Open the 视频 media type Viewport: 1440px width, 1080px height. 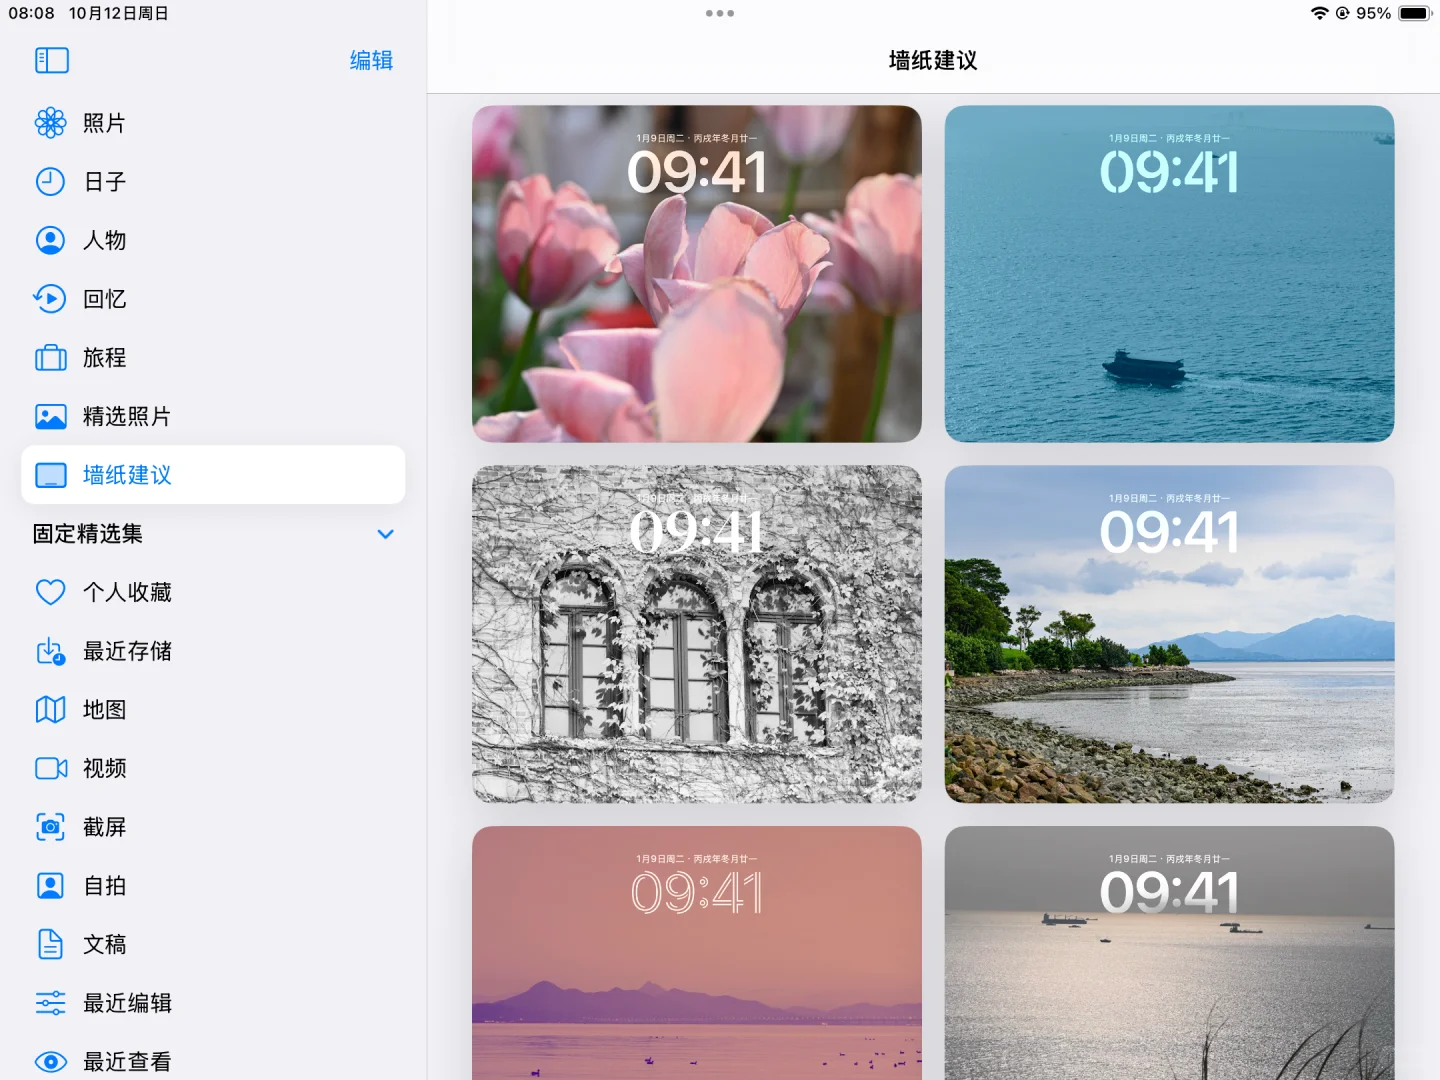(213, 768)
